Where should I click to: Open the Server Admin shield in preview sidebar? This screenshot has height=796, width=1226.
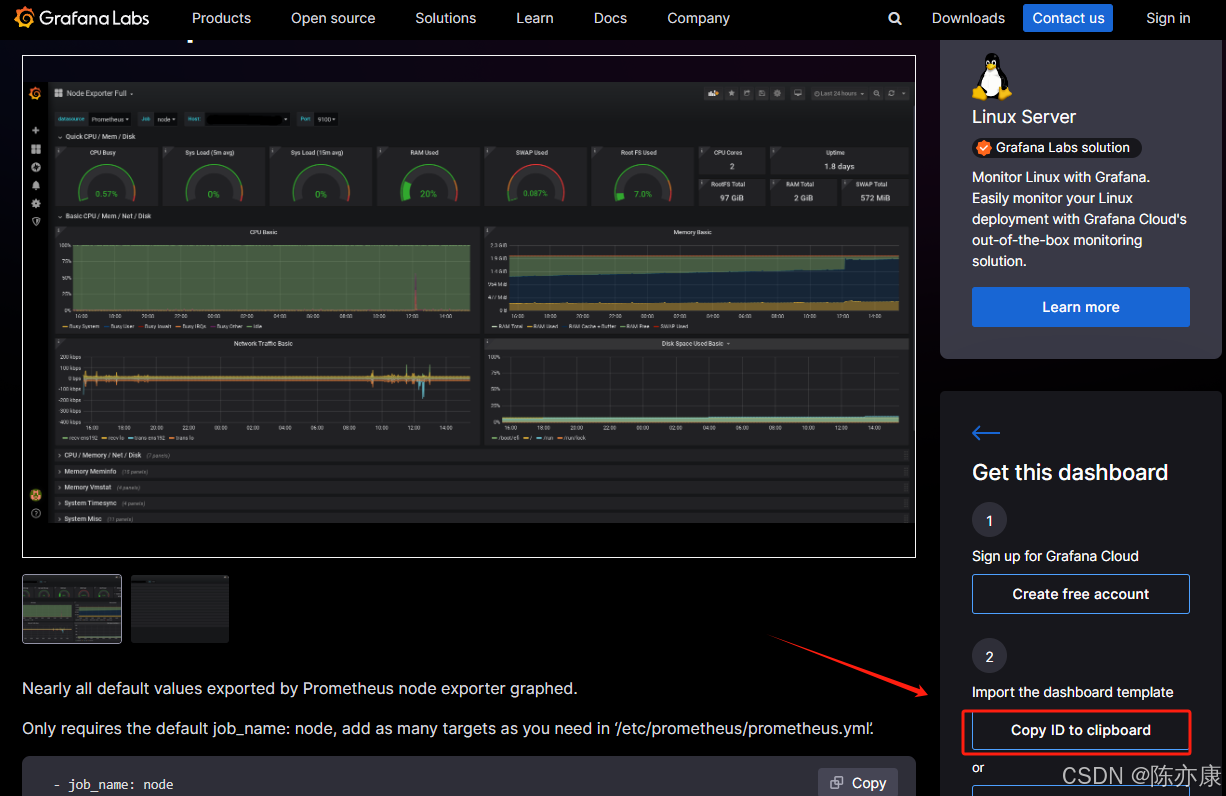[x=35, y=221]
